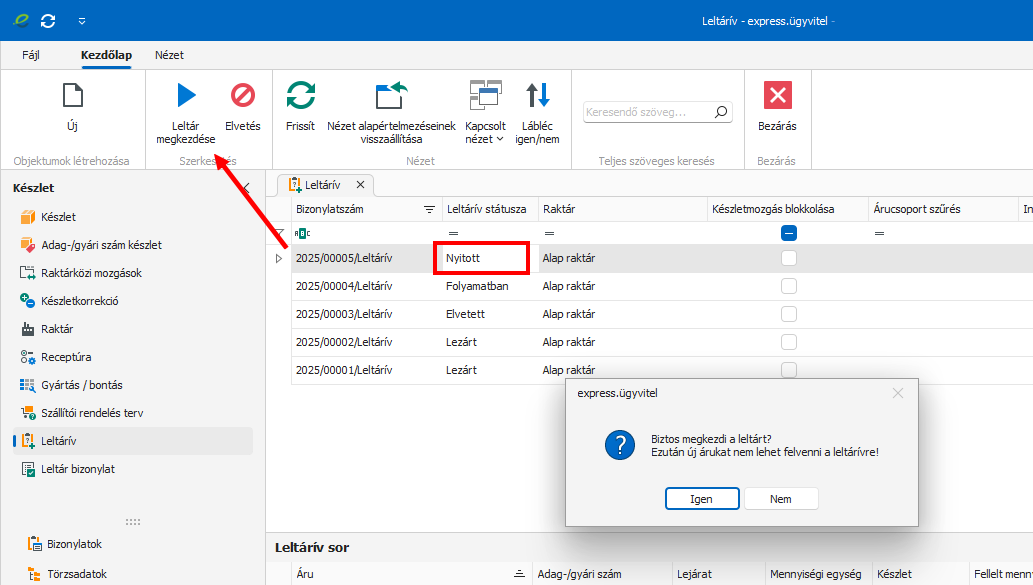Start inventory with Leltár megkezdése icon

[x=186, y=96]
